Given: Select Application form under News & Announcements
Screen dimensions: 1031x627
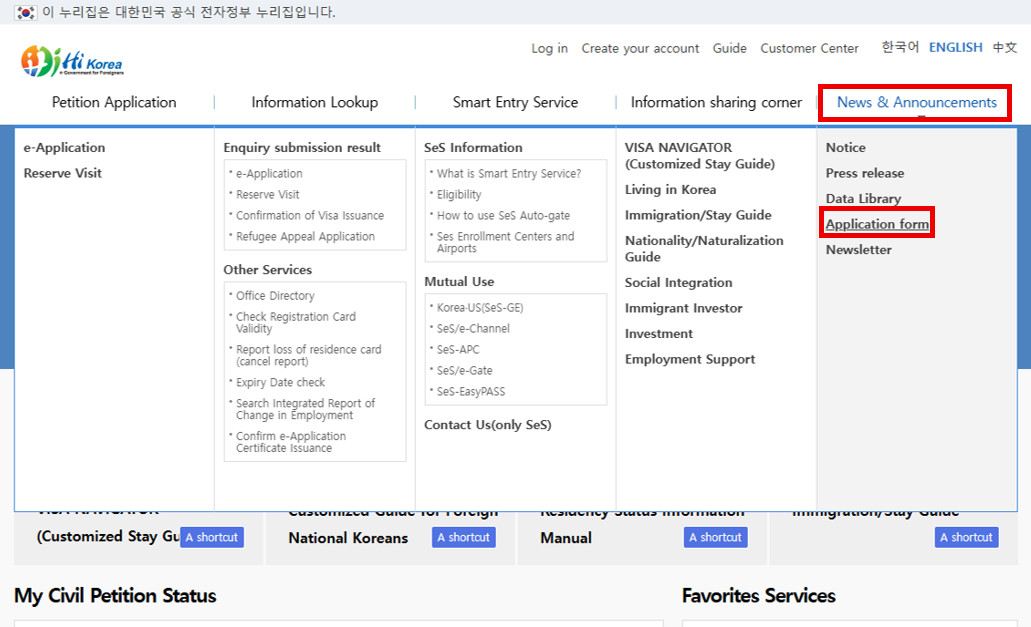Looking at the screenshot, I should tap(877, 224).
